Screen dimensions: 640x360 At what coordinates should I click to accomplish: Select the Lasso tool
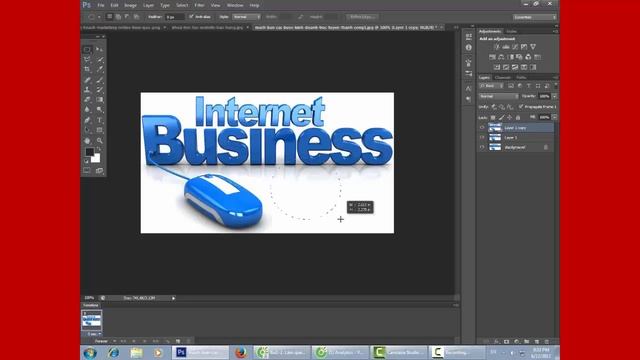[x=87, y=60]
